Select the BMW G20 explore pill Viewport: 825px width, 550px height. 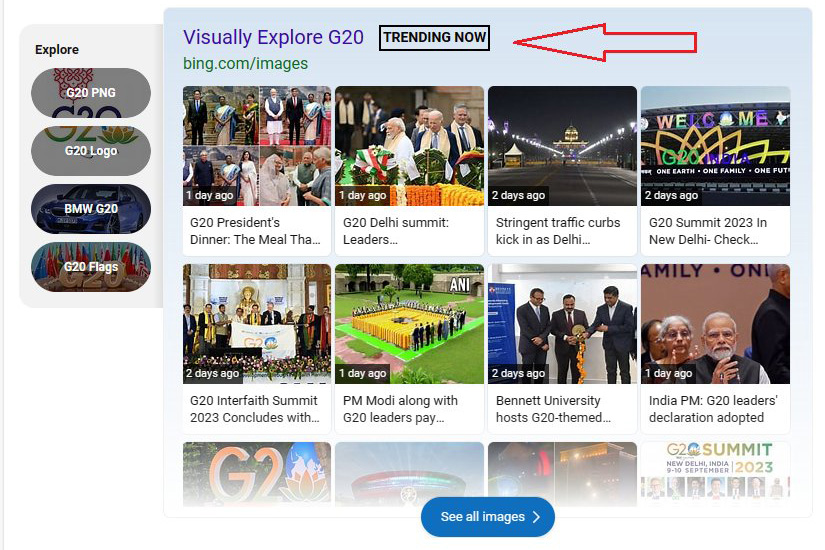[91, 209]
